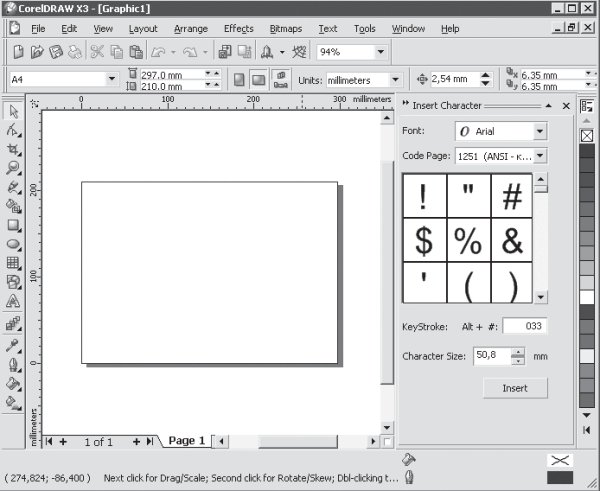The image size is (600, 491).
Task: Pick the white color palette swatch
Action: tap(587, 297)
